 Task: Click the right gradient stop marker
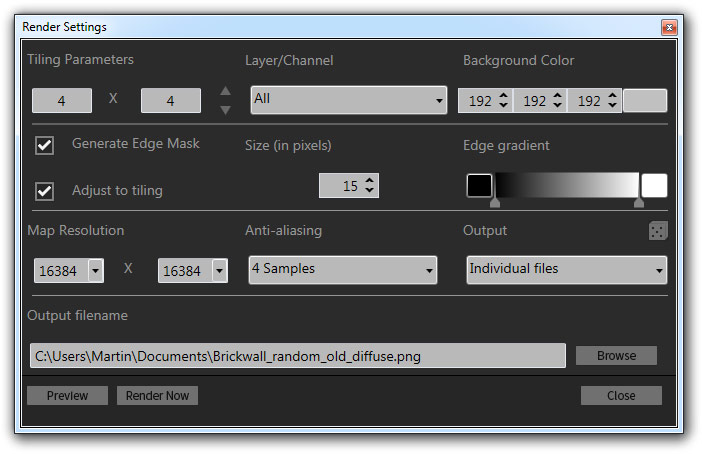coord(639,203)
